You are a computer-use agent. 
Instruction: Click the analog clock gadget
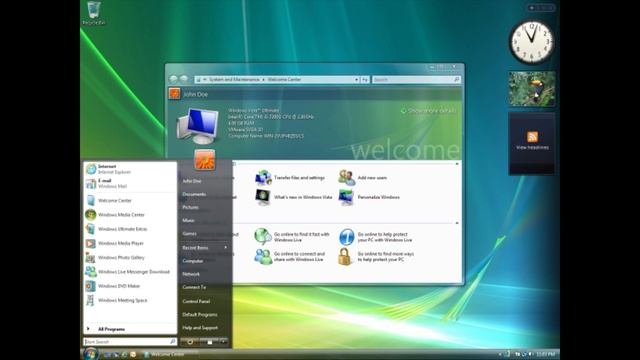531,42
